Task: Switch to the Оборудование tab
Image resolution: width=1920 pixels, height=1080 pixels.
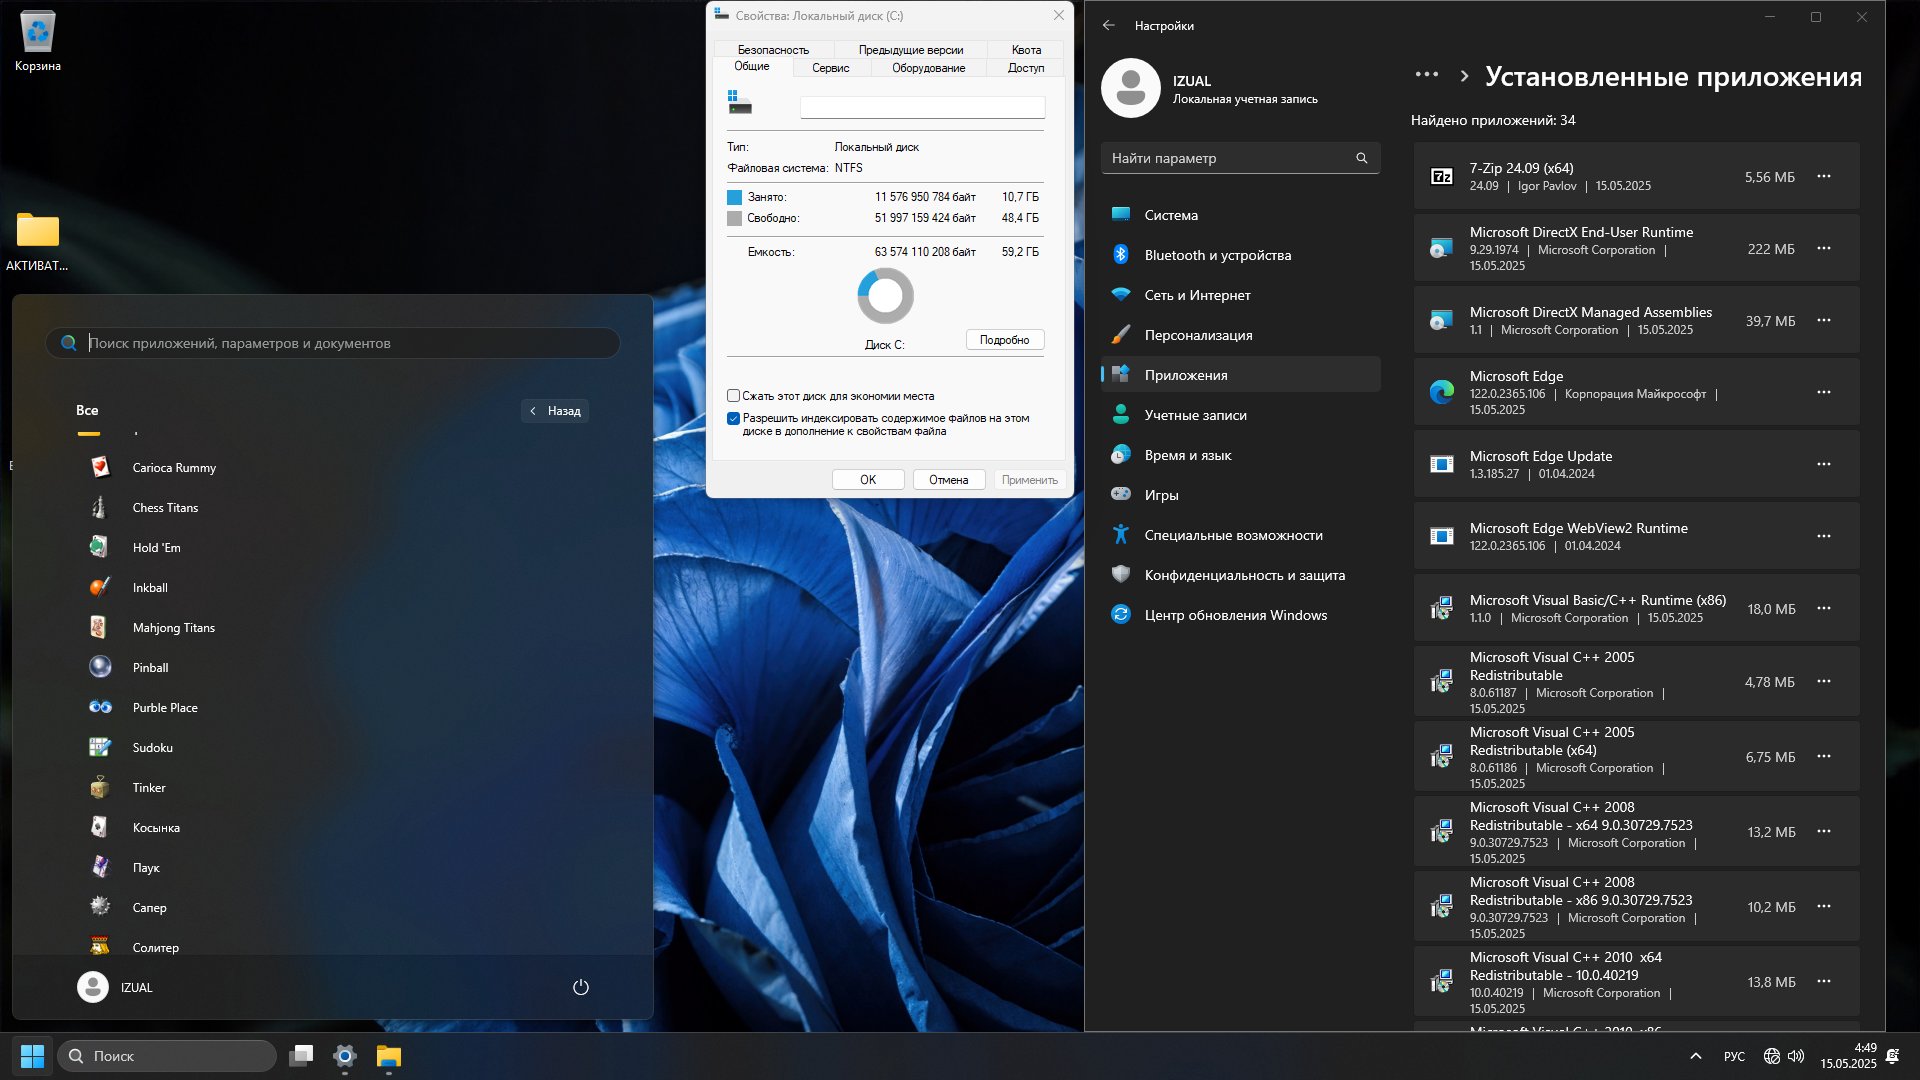Action: click(x=928, y=68)
